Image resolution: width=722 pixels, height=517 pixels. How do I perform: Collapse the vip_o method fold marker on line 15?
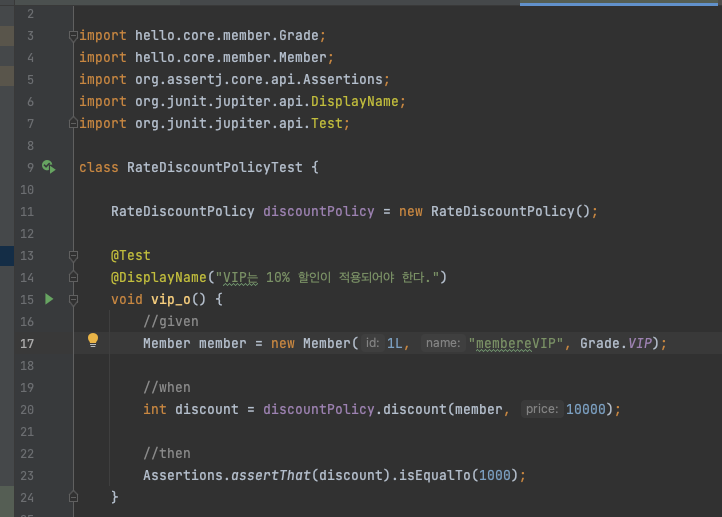tap(73, 299)
